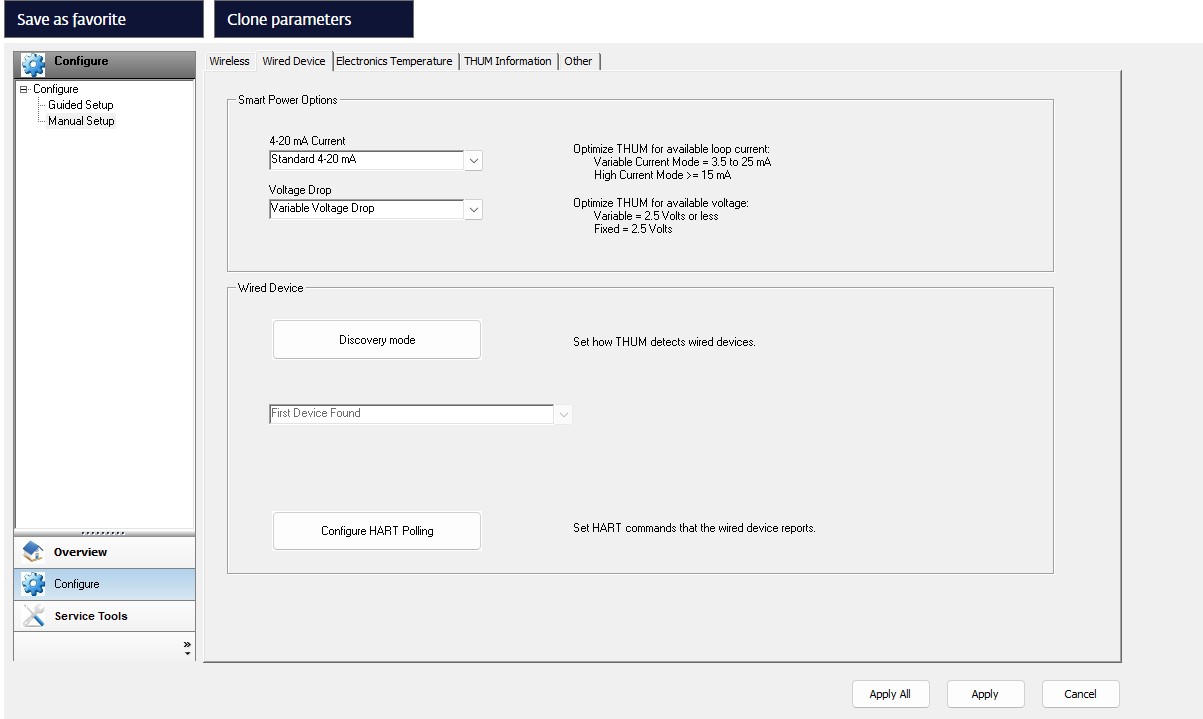The height and width of the screenshot is (719, 1203).
Task: Click Clone parameters
Action: click(x=313, y=19)
